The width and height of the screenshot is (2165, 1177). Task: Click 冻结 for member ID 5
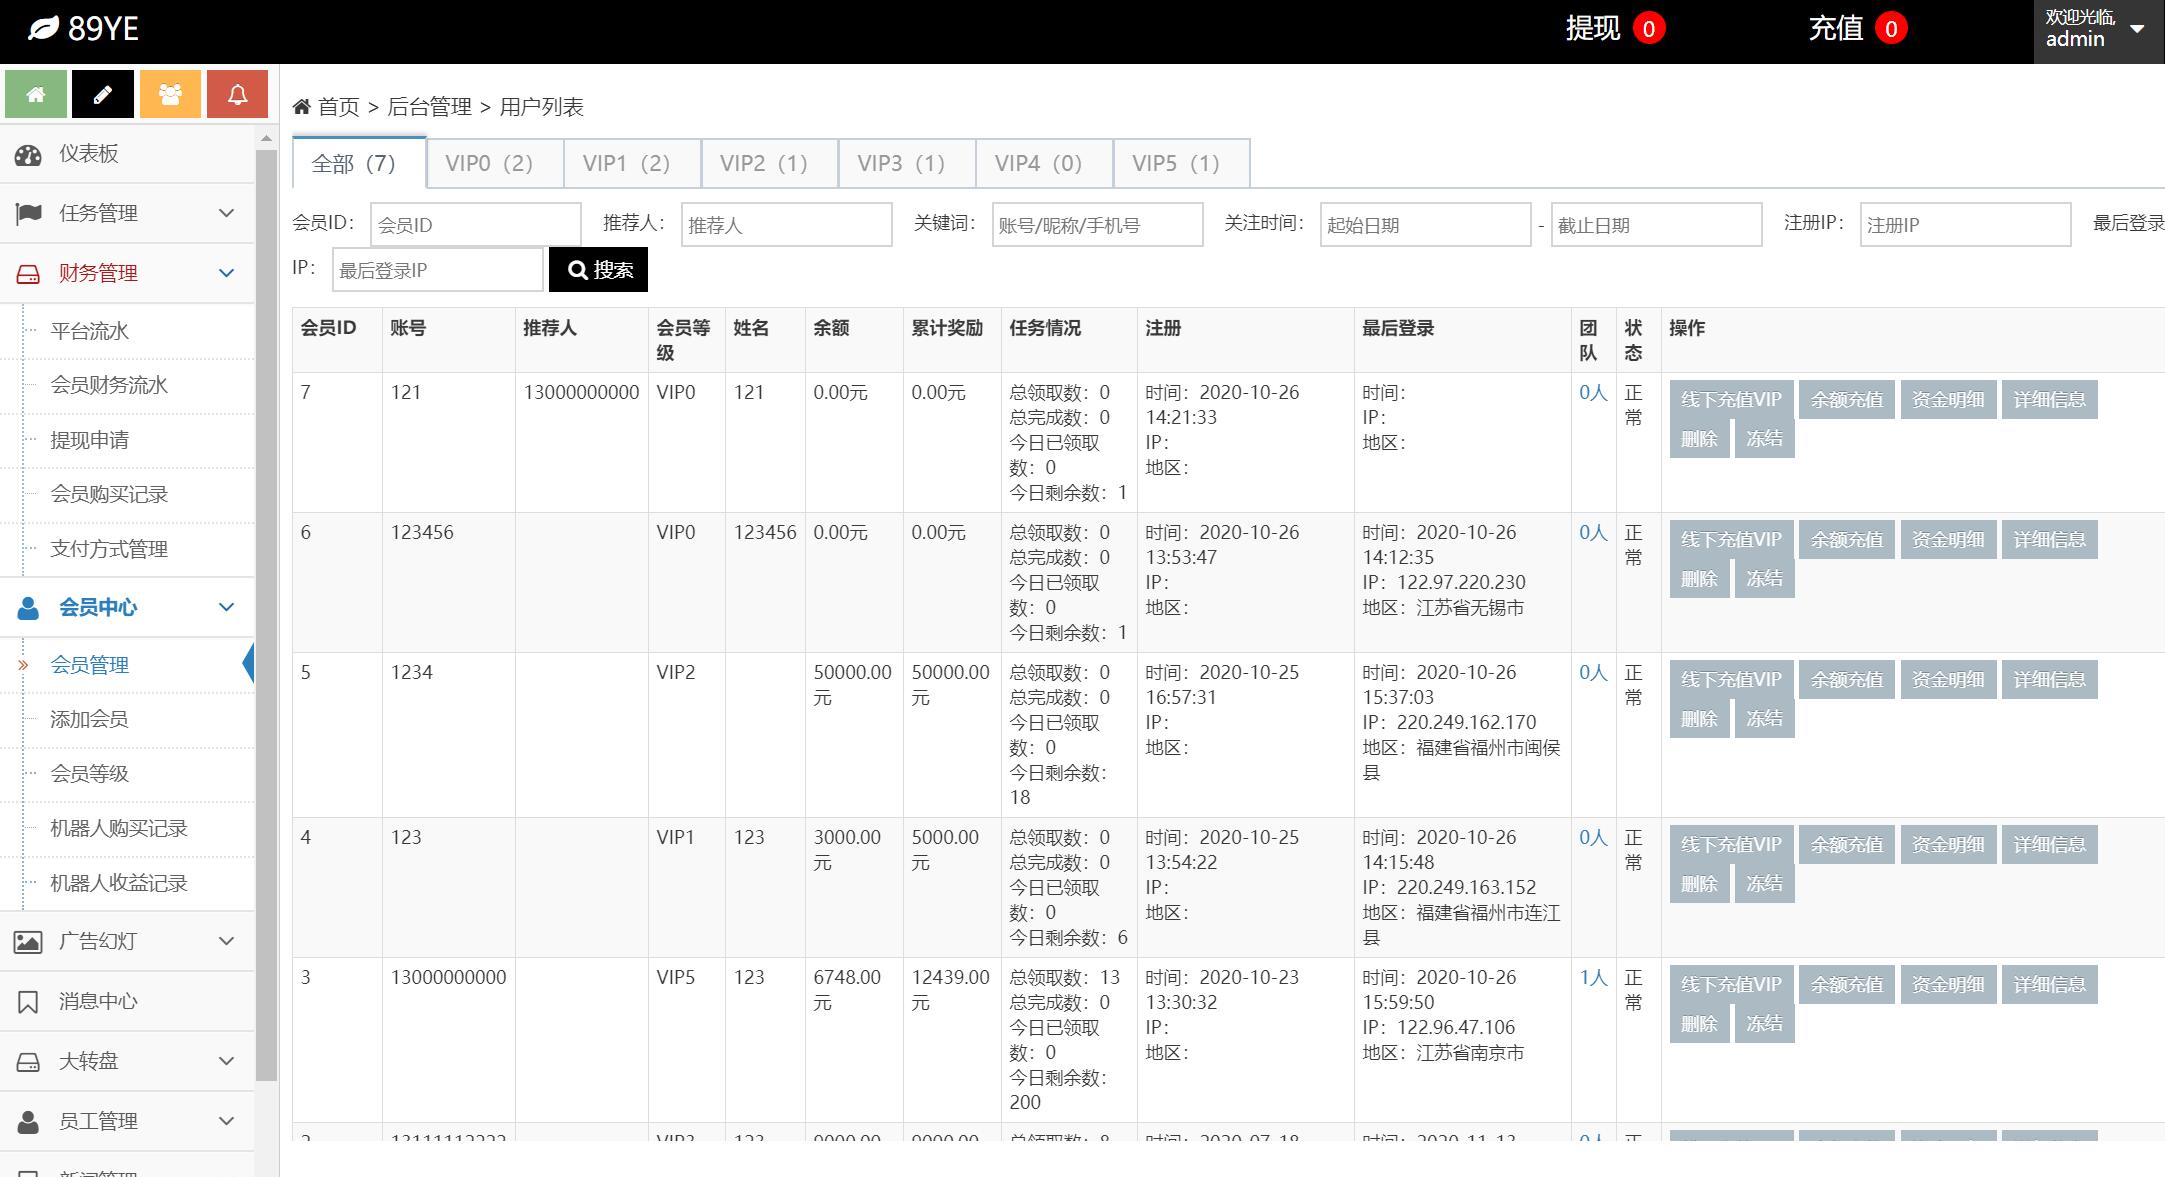1764,718
